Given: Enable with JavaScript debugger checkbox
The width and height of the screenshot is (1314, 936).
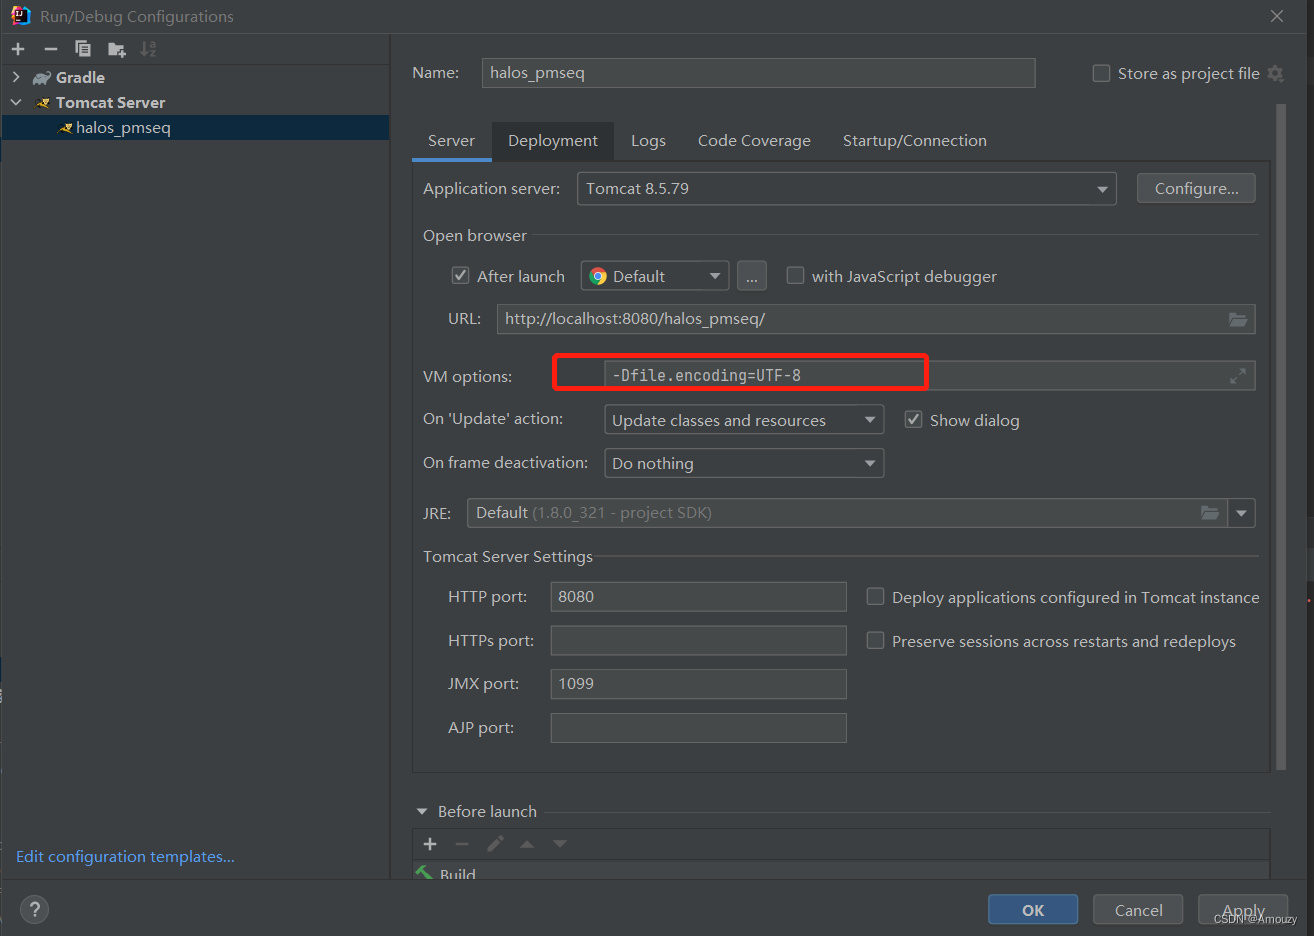Looking at the screenshot, I should coord(795,275).
